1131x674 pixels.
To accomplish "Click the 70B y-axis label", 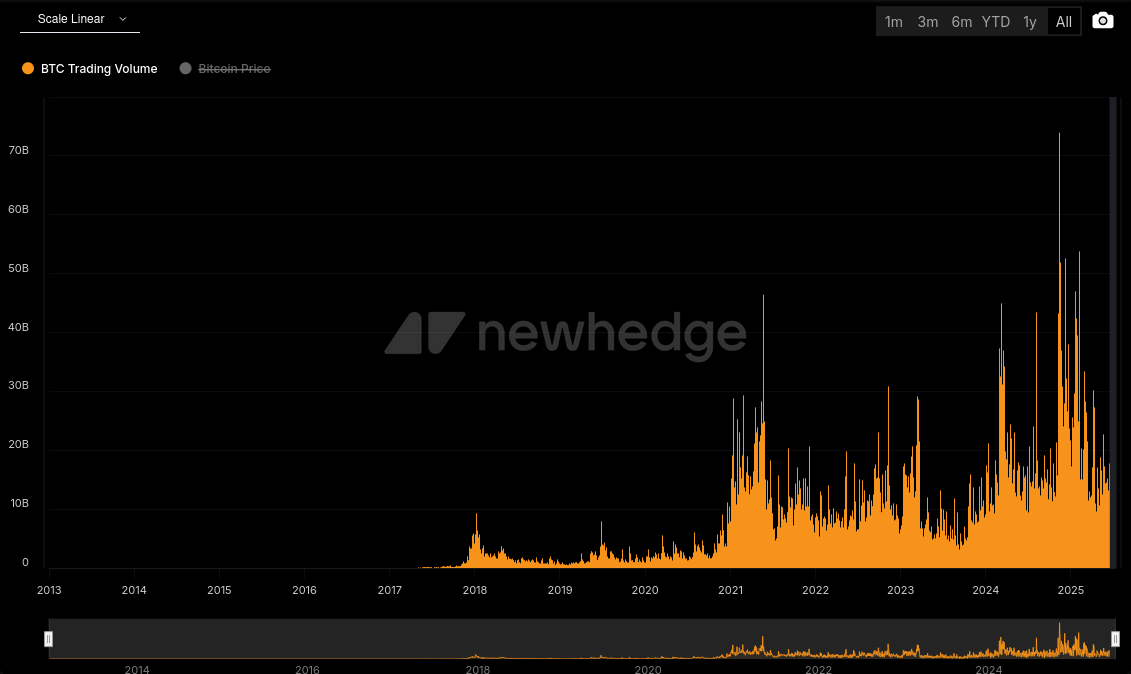I will click(19, 150).
